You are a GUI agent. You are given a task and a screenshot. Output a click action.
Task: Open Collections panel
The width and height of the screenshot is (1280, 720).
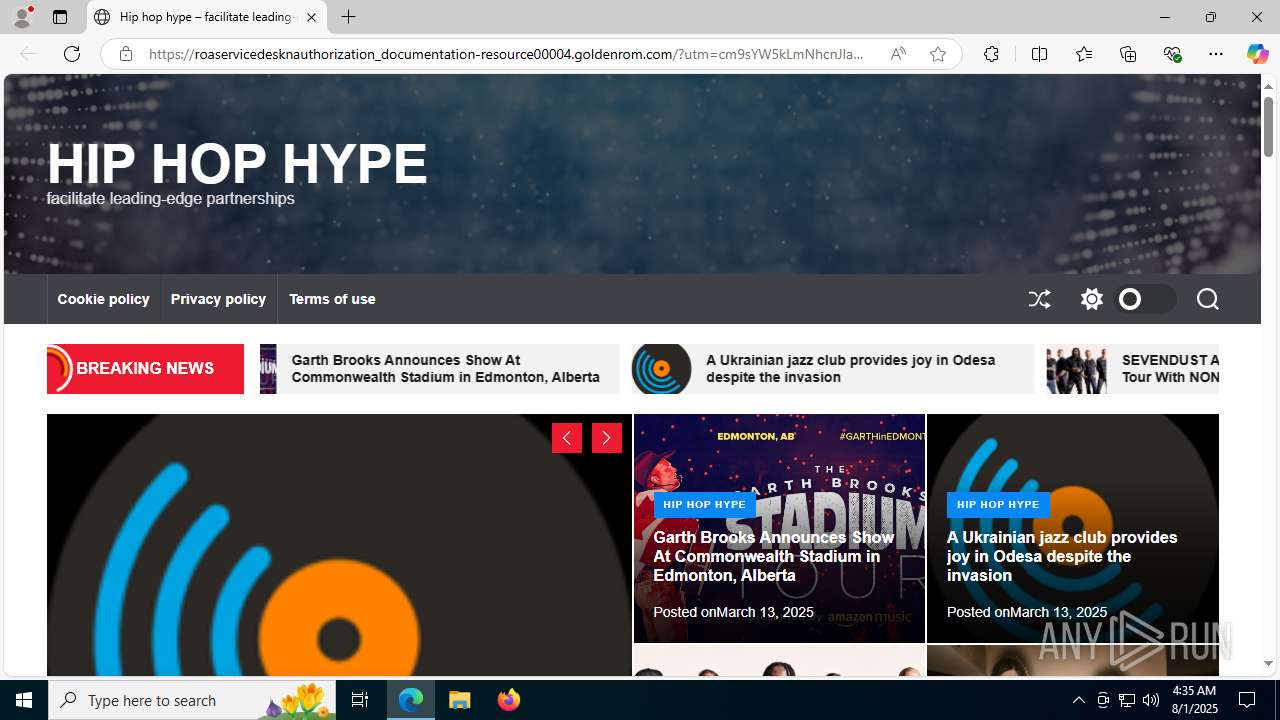[x=1128, y=54]
